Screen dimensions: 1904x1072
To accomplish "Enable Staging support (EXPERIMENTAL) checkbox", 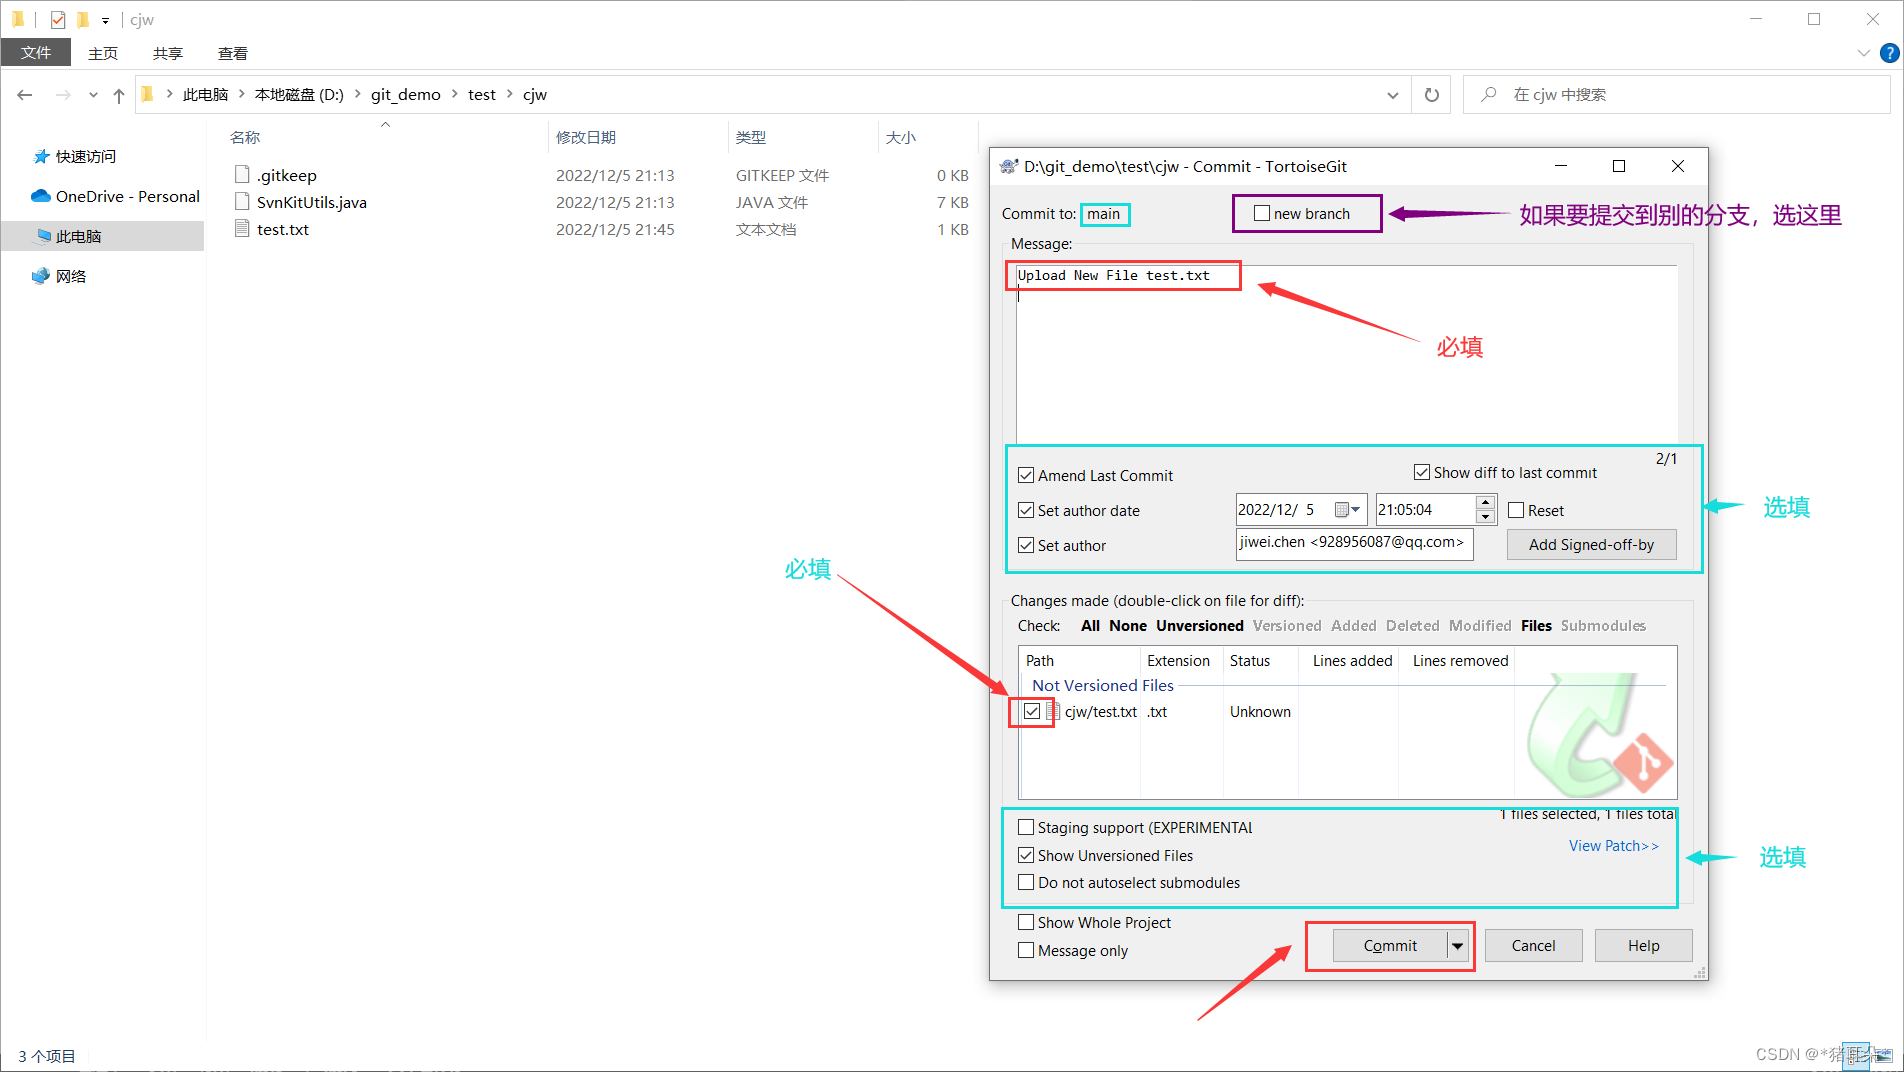I will coord(1026,827).
